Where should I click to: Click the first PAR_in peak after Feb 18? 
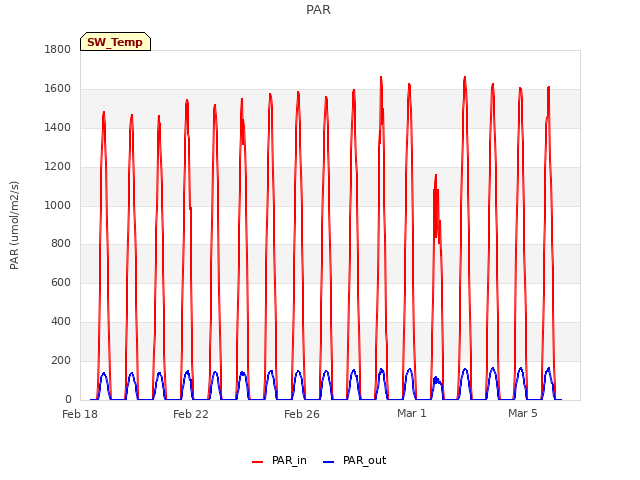pos(104,113)
